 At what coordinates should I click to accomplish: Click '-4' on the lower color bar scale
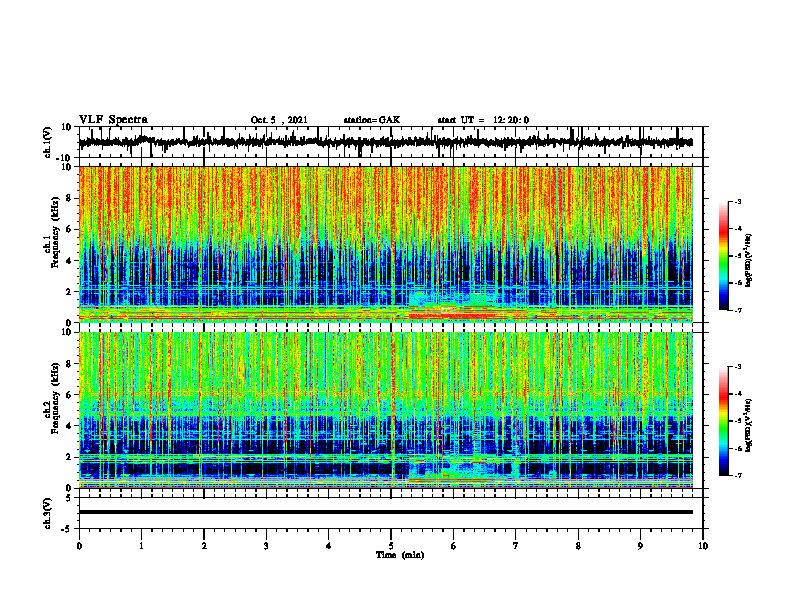737,394
